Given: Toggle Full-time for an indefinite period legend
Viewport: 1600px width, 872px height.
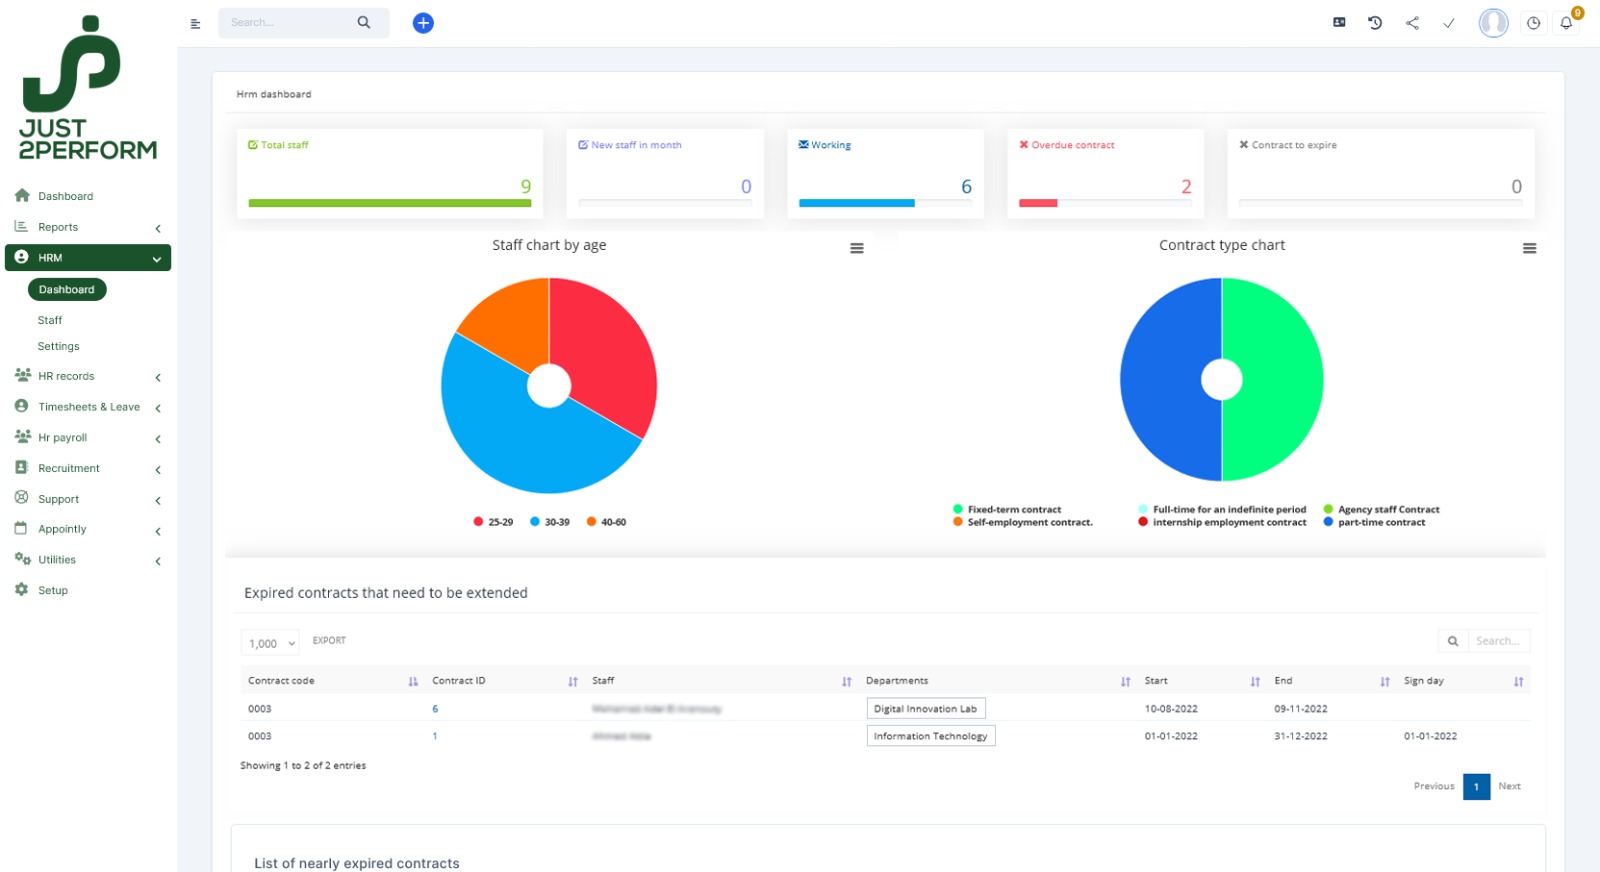Looking at the screenshot, I should coord(1222,509).
